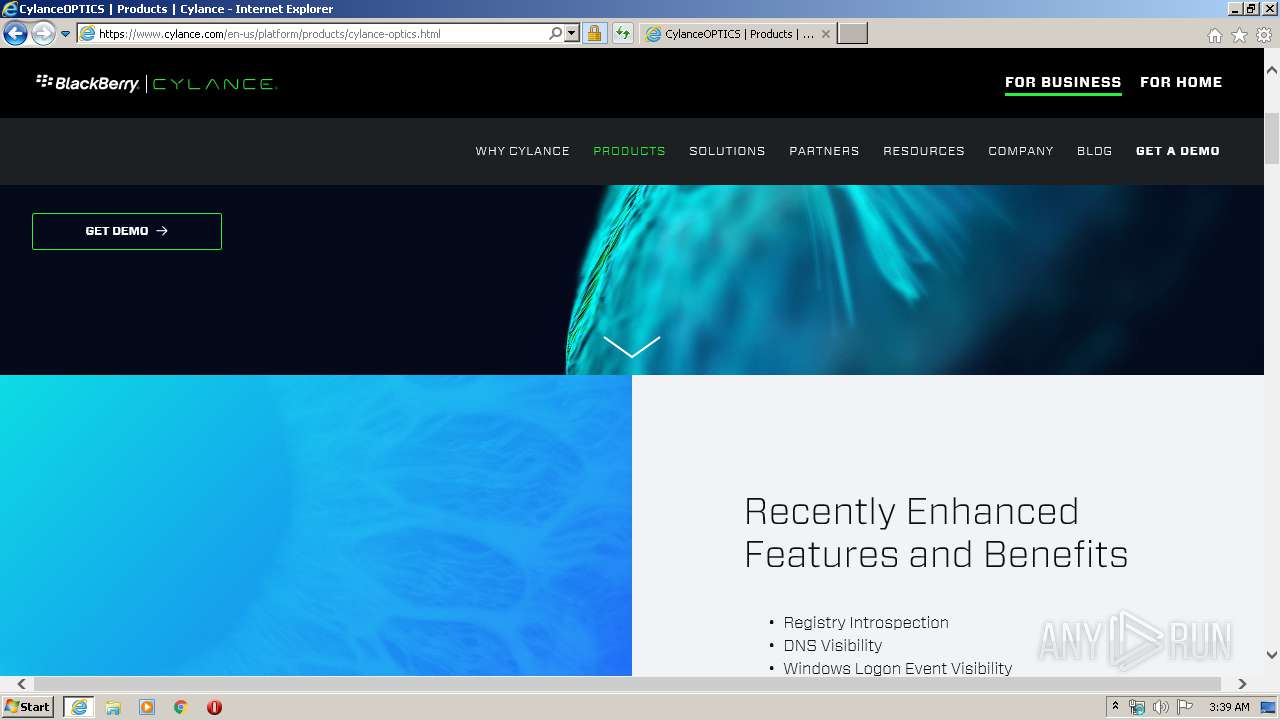Viewport: 1280px width, 720px height.
Task: Open the SOLUTIONS menu
Action: (x=727, y=151)
